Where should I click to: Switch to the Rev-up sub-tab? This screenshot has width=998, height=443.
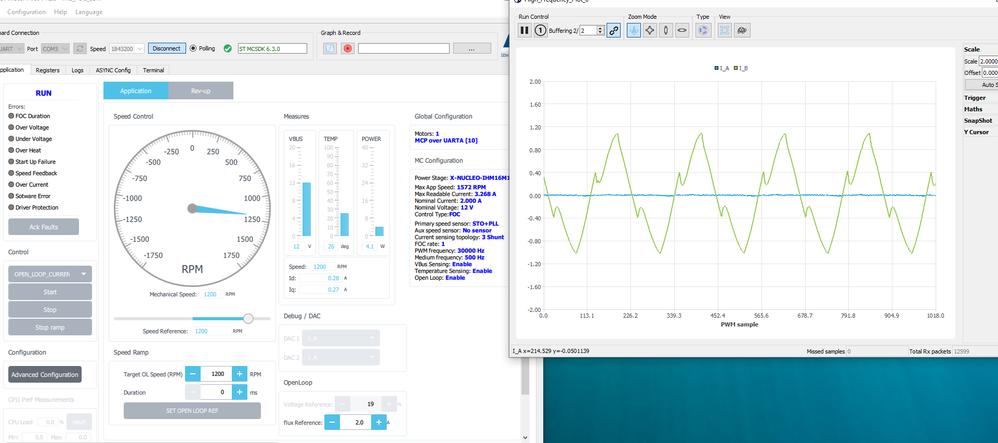coord(200,91)
